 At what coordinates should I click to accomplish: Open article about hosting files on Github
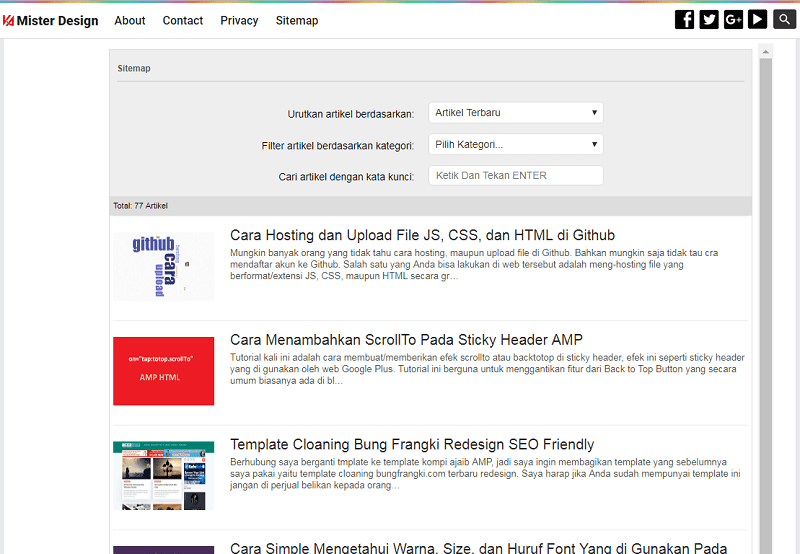pyautogui.click(x=422, y=235)
